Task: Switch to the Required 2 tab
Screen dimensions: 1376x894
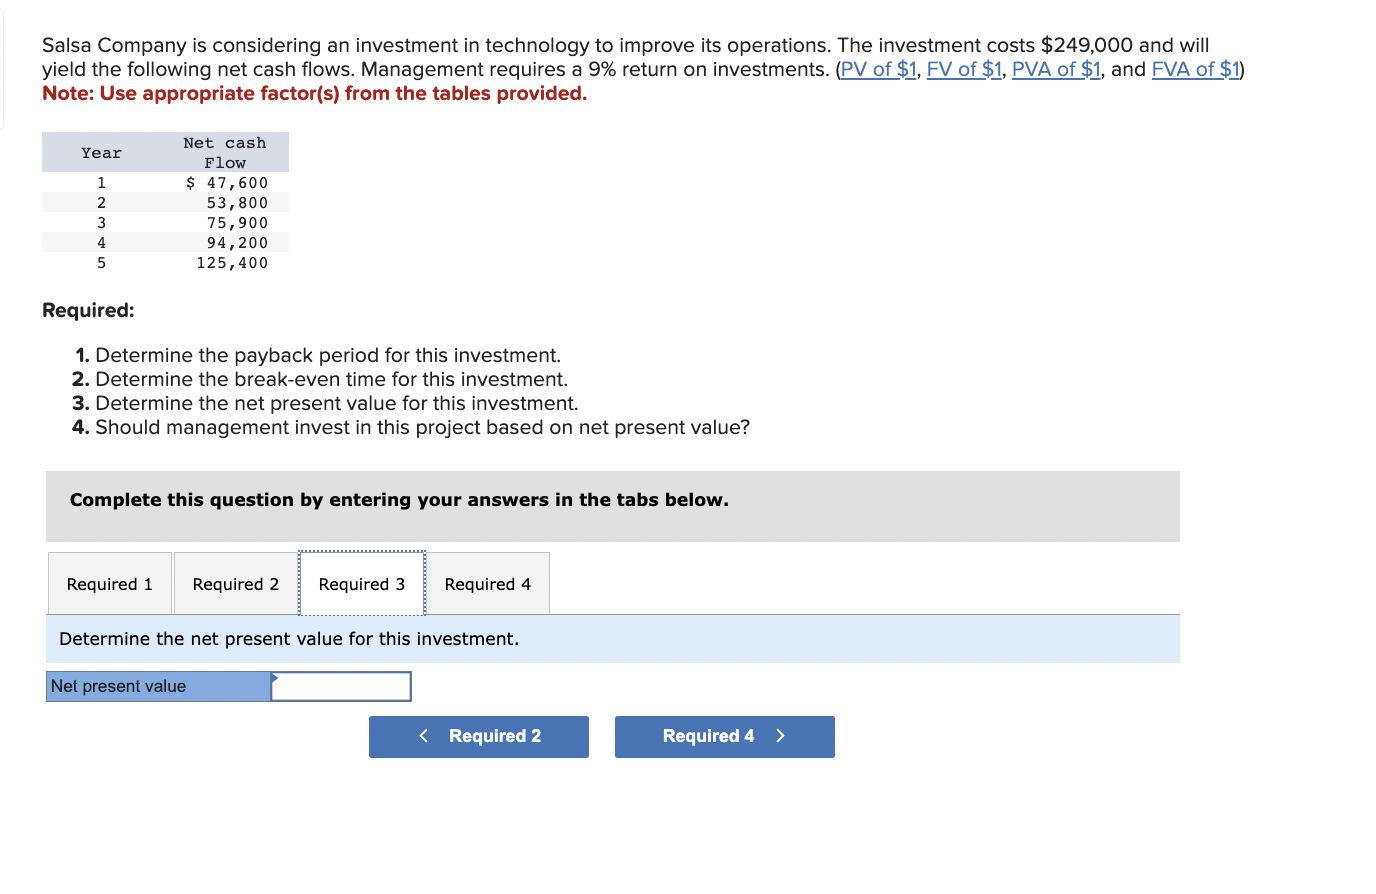Action: 236,584
